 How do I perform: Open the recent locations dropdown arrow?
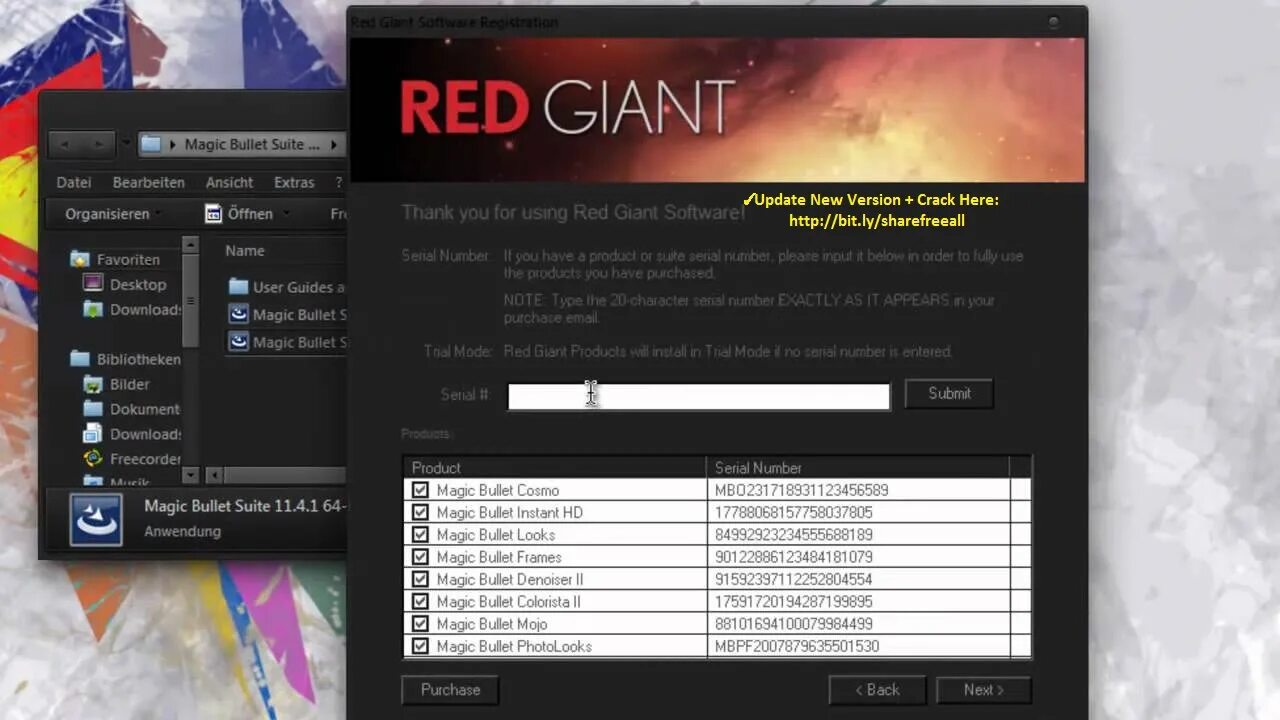(x=126, y=143)
